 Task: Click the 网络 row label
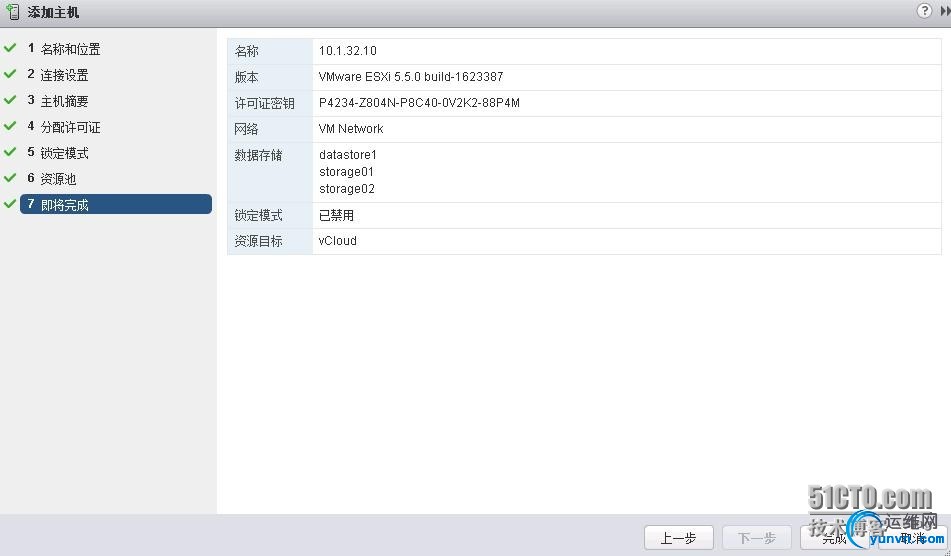[x=246, y=129]
